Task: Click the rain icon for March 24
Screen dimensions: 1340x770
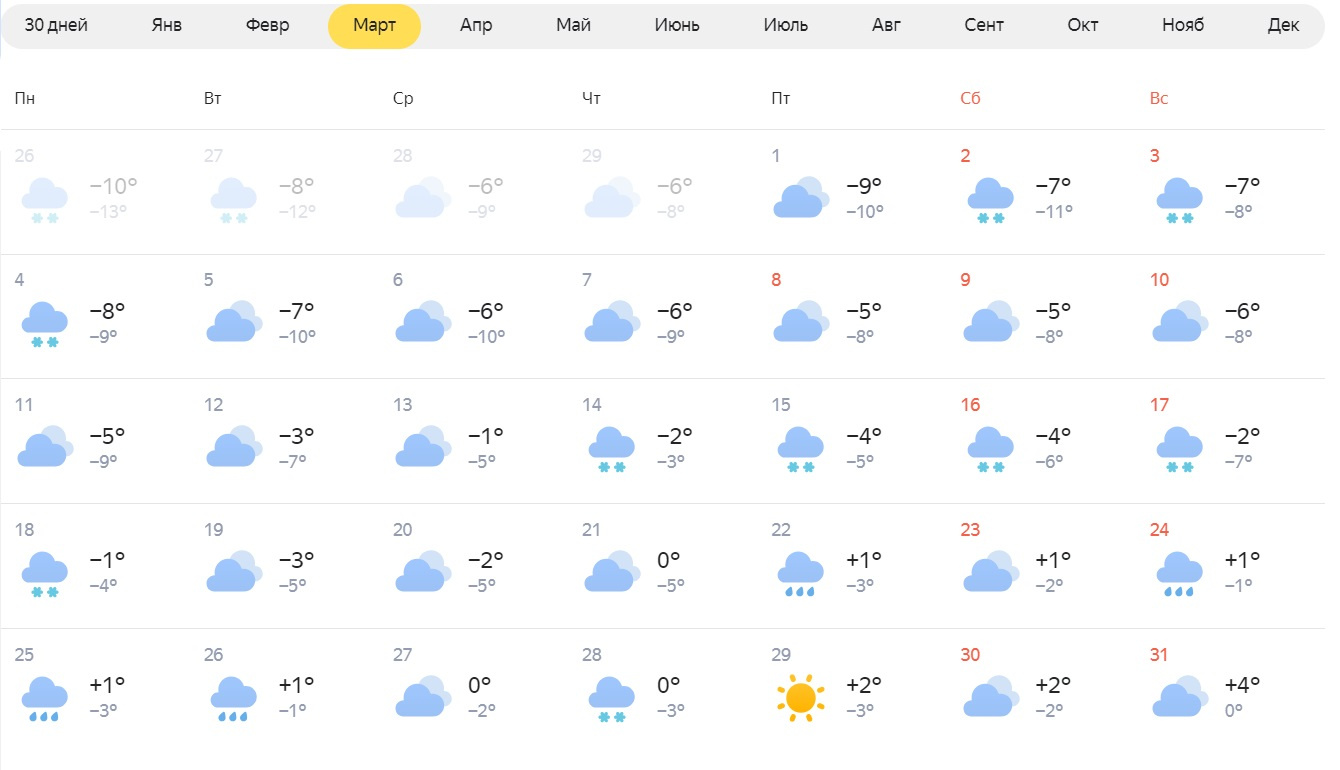Action: pos(1179,574)
